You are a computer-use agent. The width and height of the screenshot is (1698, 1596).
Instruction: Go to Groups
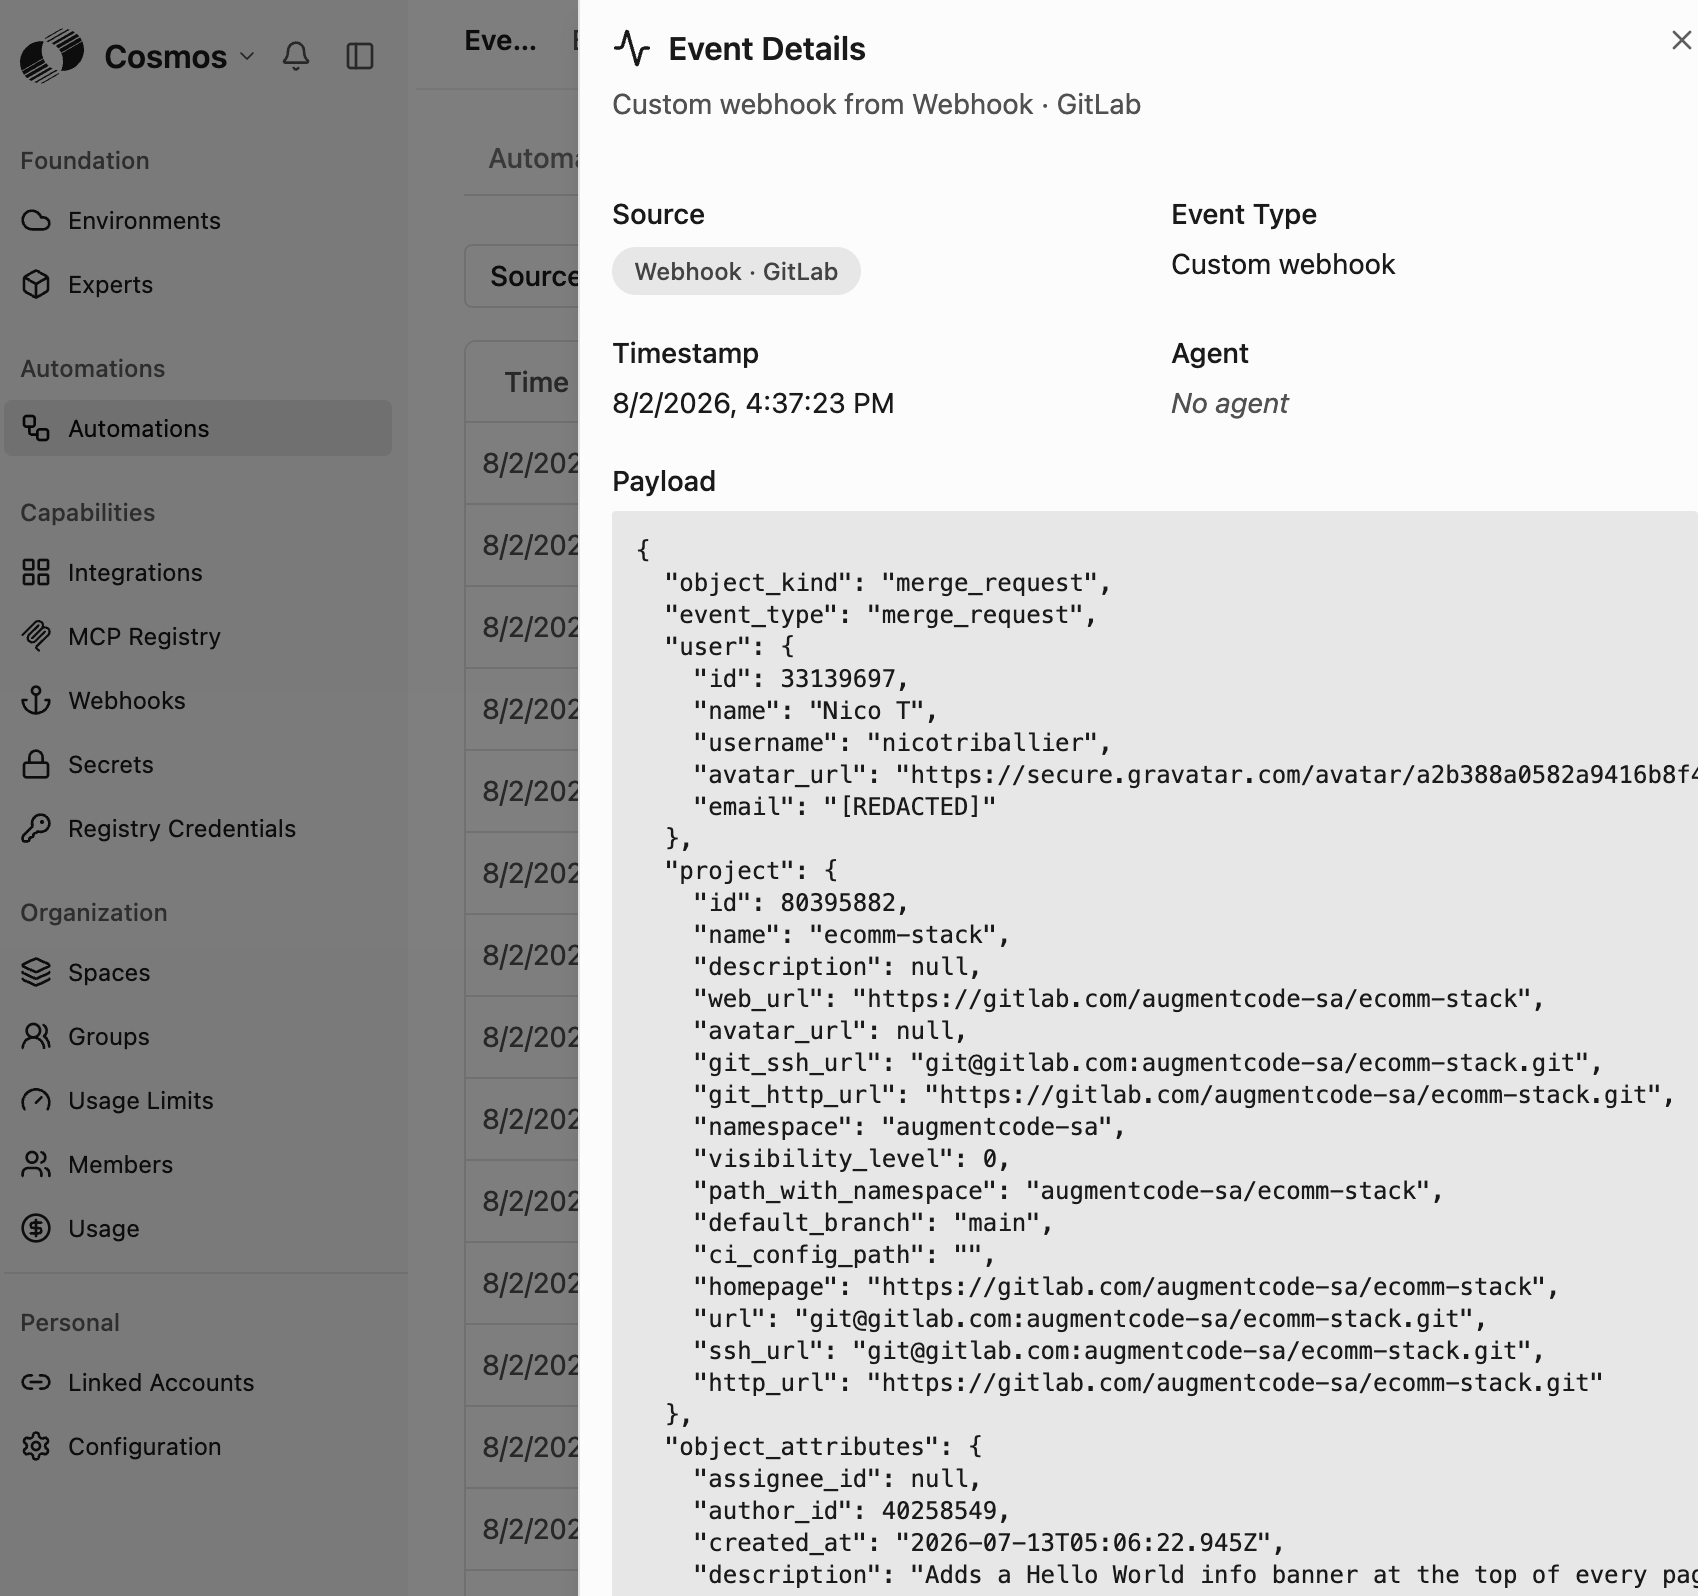pyautogui.click(x=198, y=1037)
